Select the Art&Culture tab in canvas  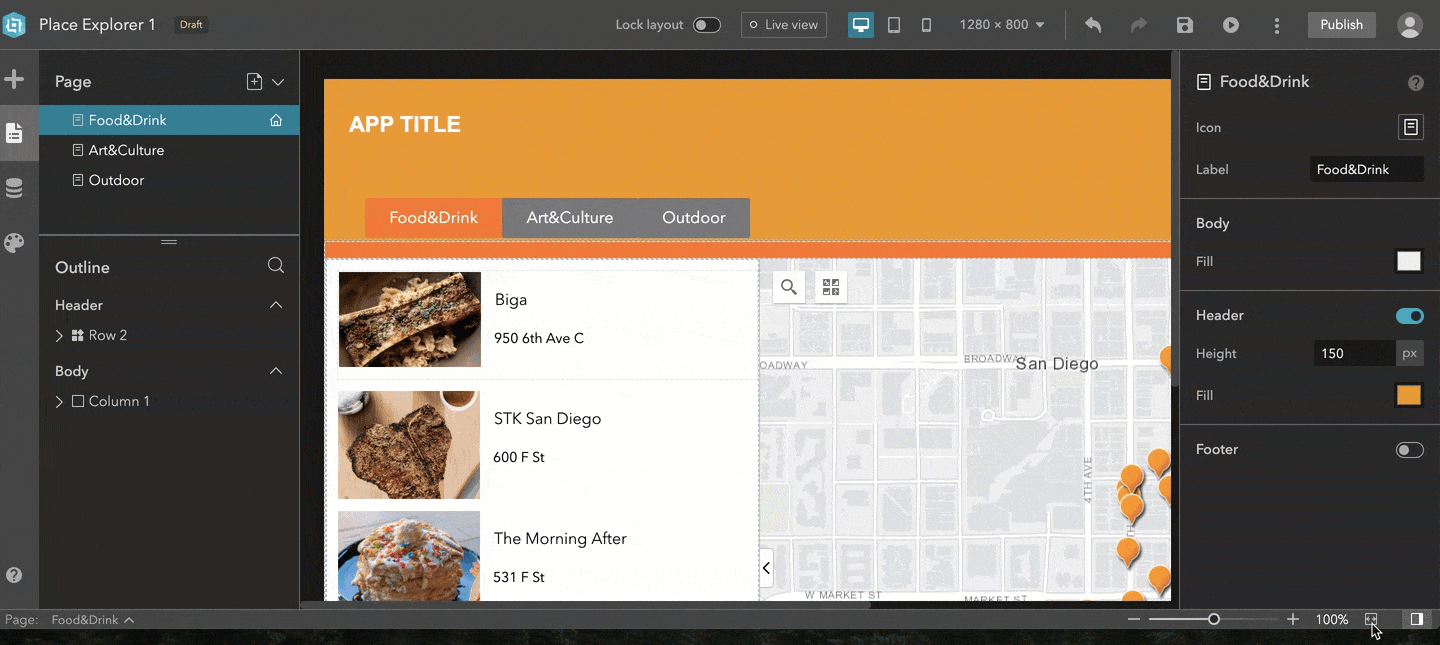pyautogui.click(x=570, y=218)
